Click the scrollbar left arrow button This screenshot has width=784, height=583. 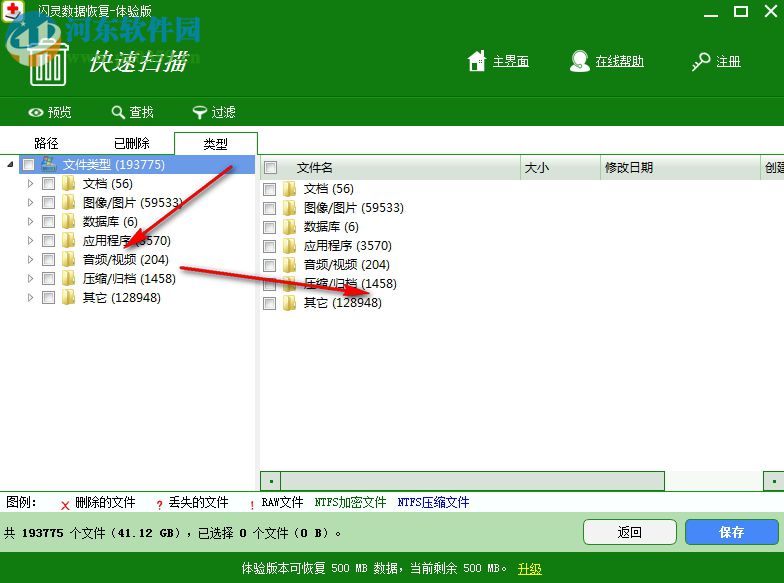point(270,481)
